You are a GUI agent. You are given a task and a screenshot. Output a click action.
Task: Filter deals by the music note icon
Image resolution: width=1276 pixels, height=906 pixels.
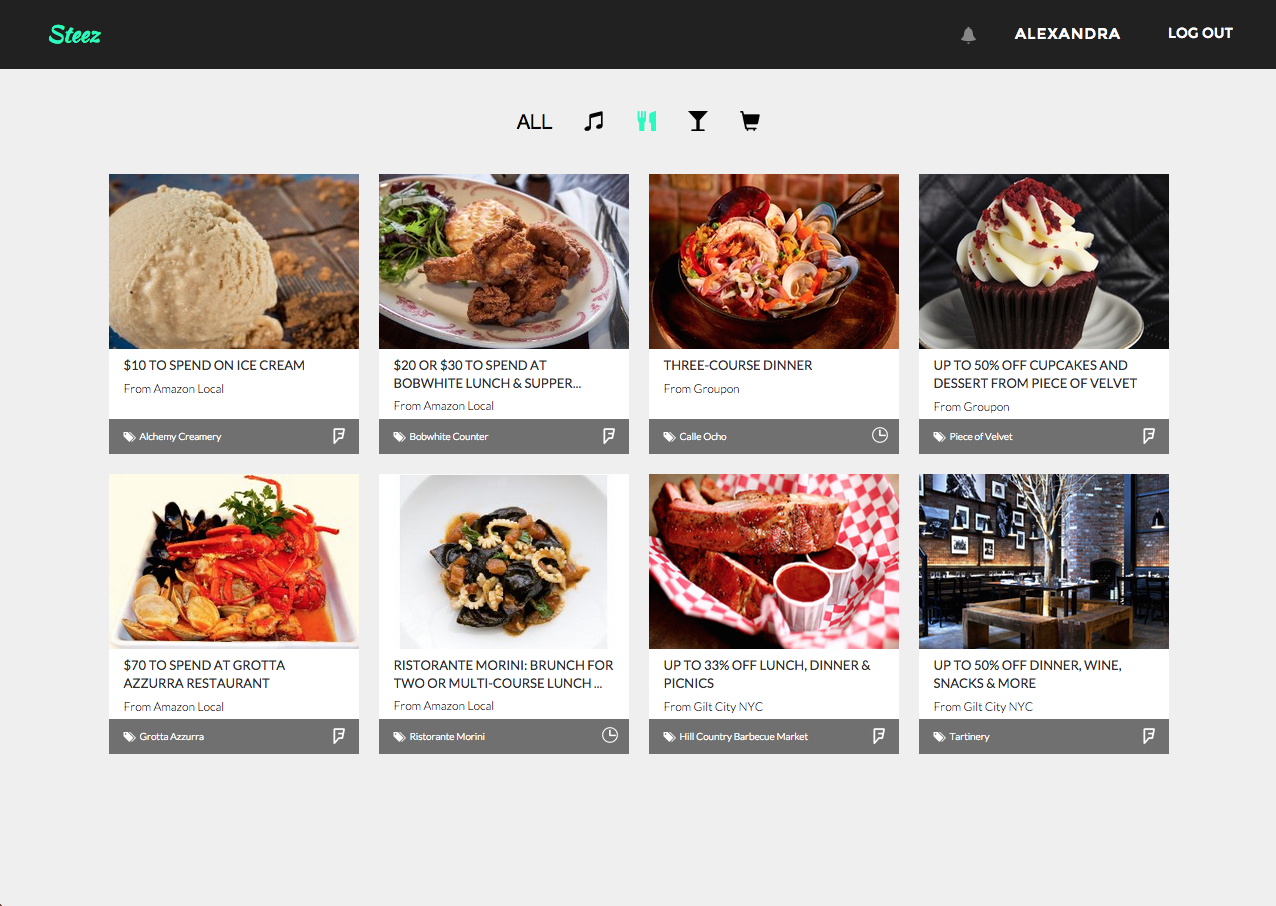tap(594, 121)
